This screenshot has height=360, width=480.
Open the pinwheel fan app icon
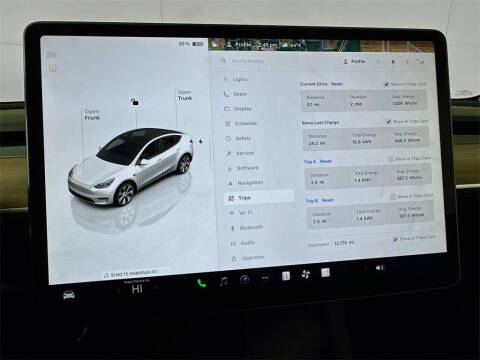coord(305,274)
